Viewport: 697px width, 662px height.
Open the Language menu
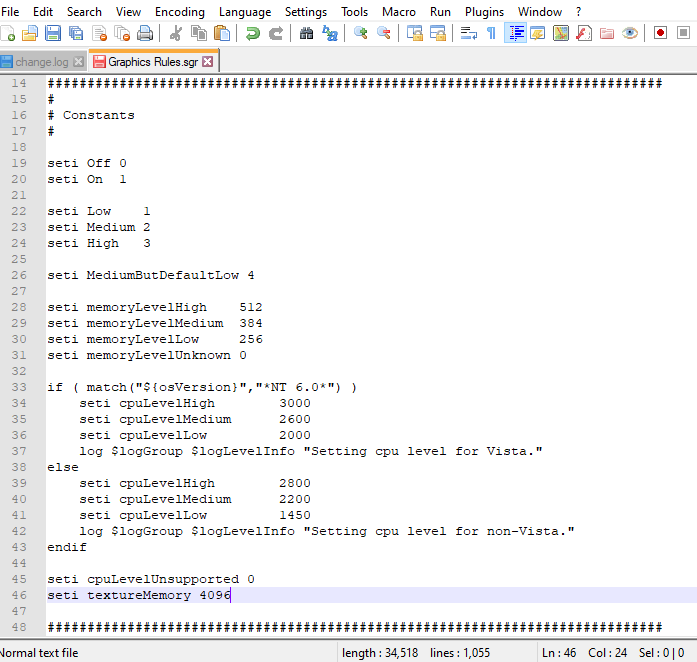(245, 11)
